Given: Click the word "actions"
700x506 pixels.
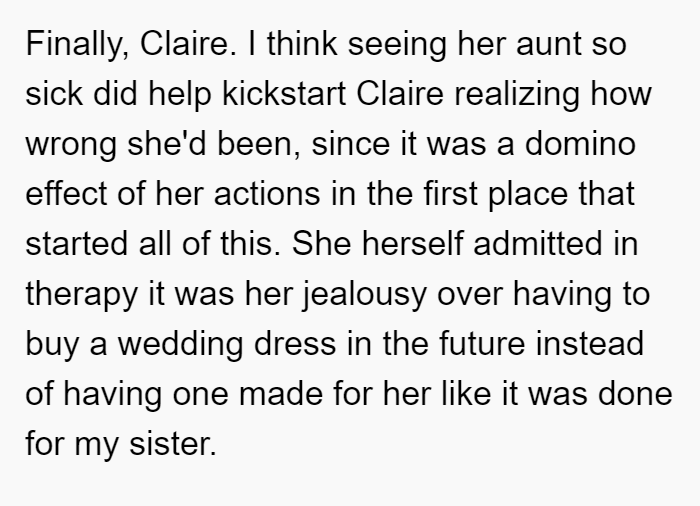Looking at the screenshot, I should (x=267, y=194).
